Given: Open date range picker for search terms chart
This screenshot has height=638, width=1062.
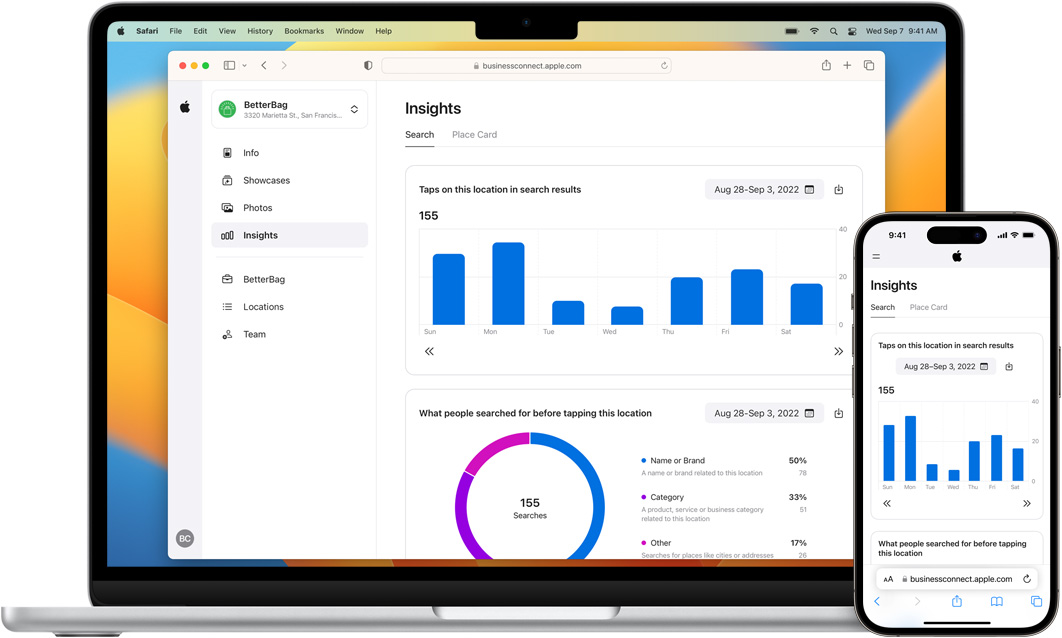Looking at the screenshot, I should [764, 413].
